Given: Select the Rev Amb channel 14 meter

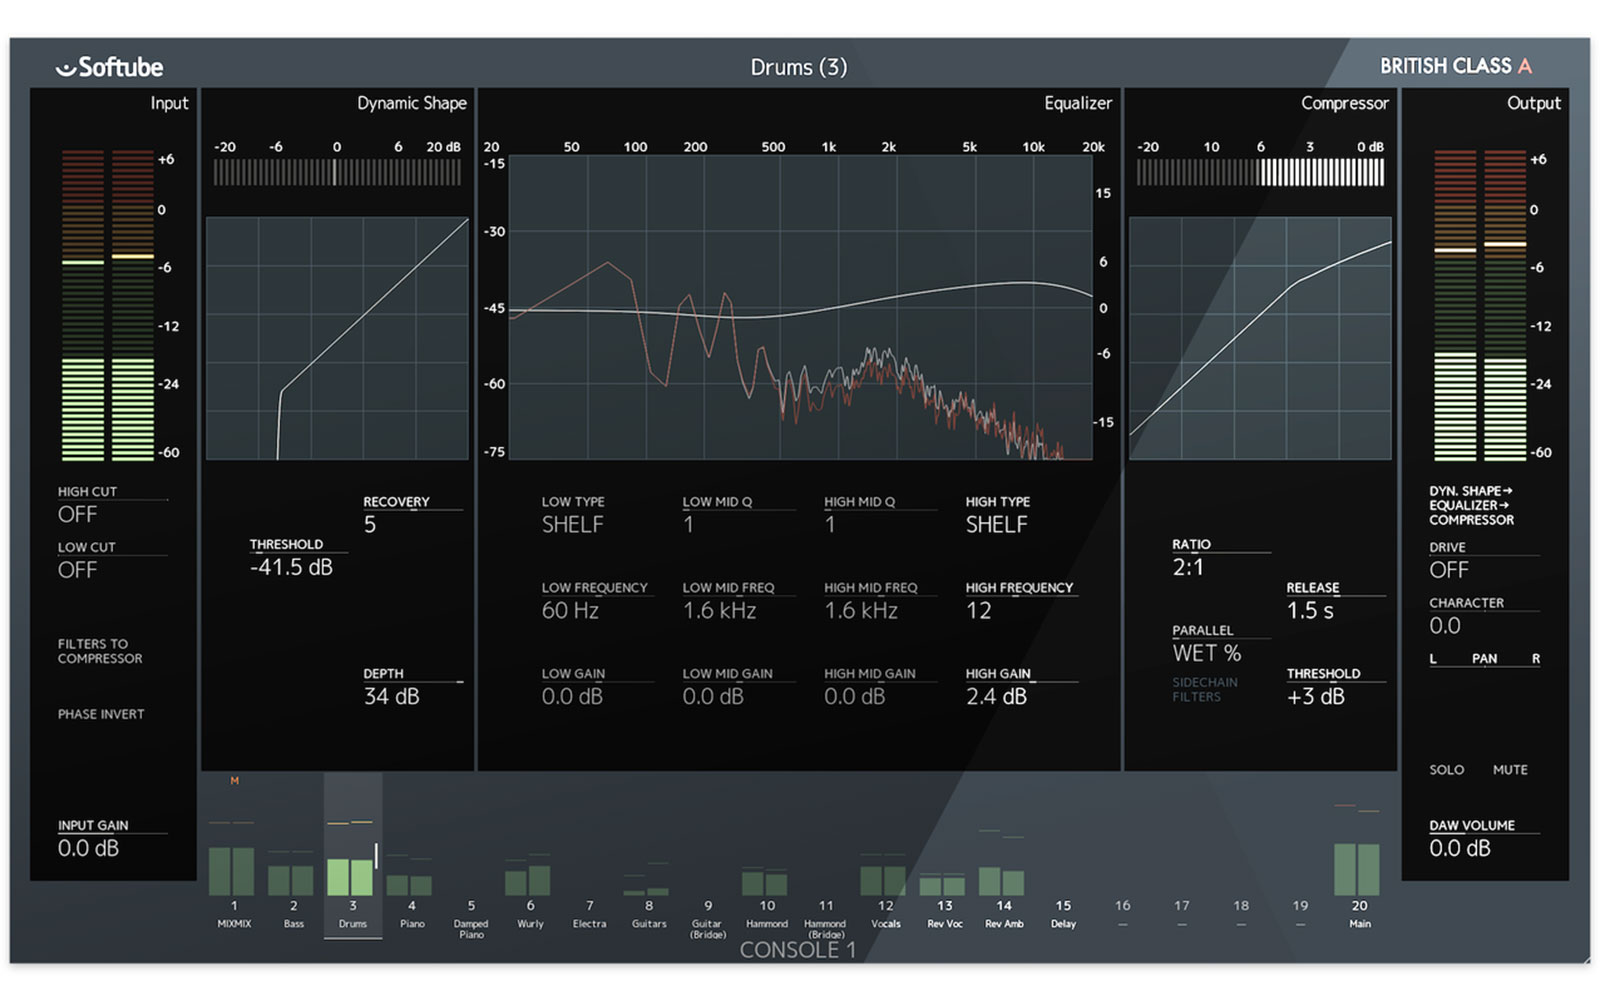Looking at the screenshot, I should (x=1002, y=880).
